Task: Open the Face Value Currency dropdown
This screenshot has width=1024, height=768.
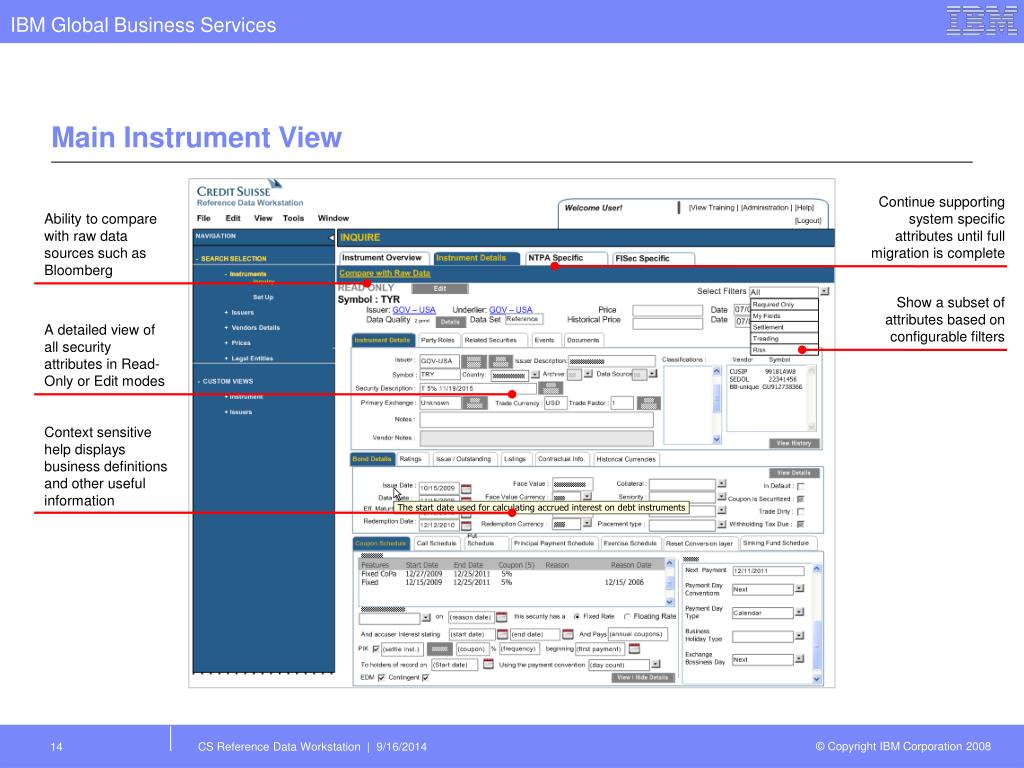Action: (586, 497)
